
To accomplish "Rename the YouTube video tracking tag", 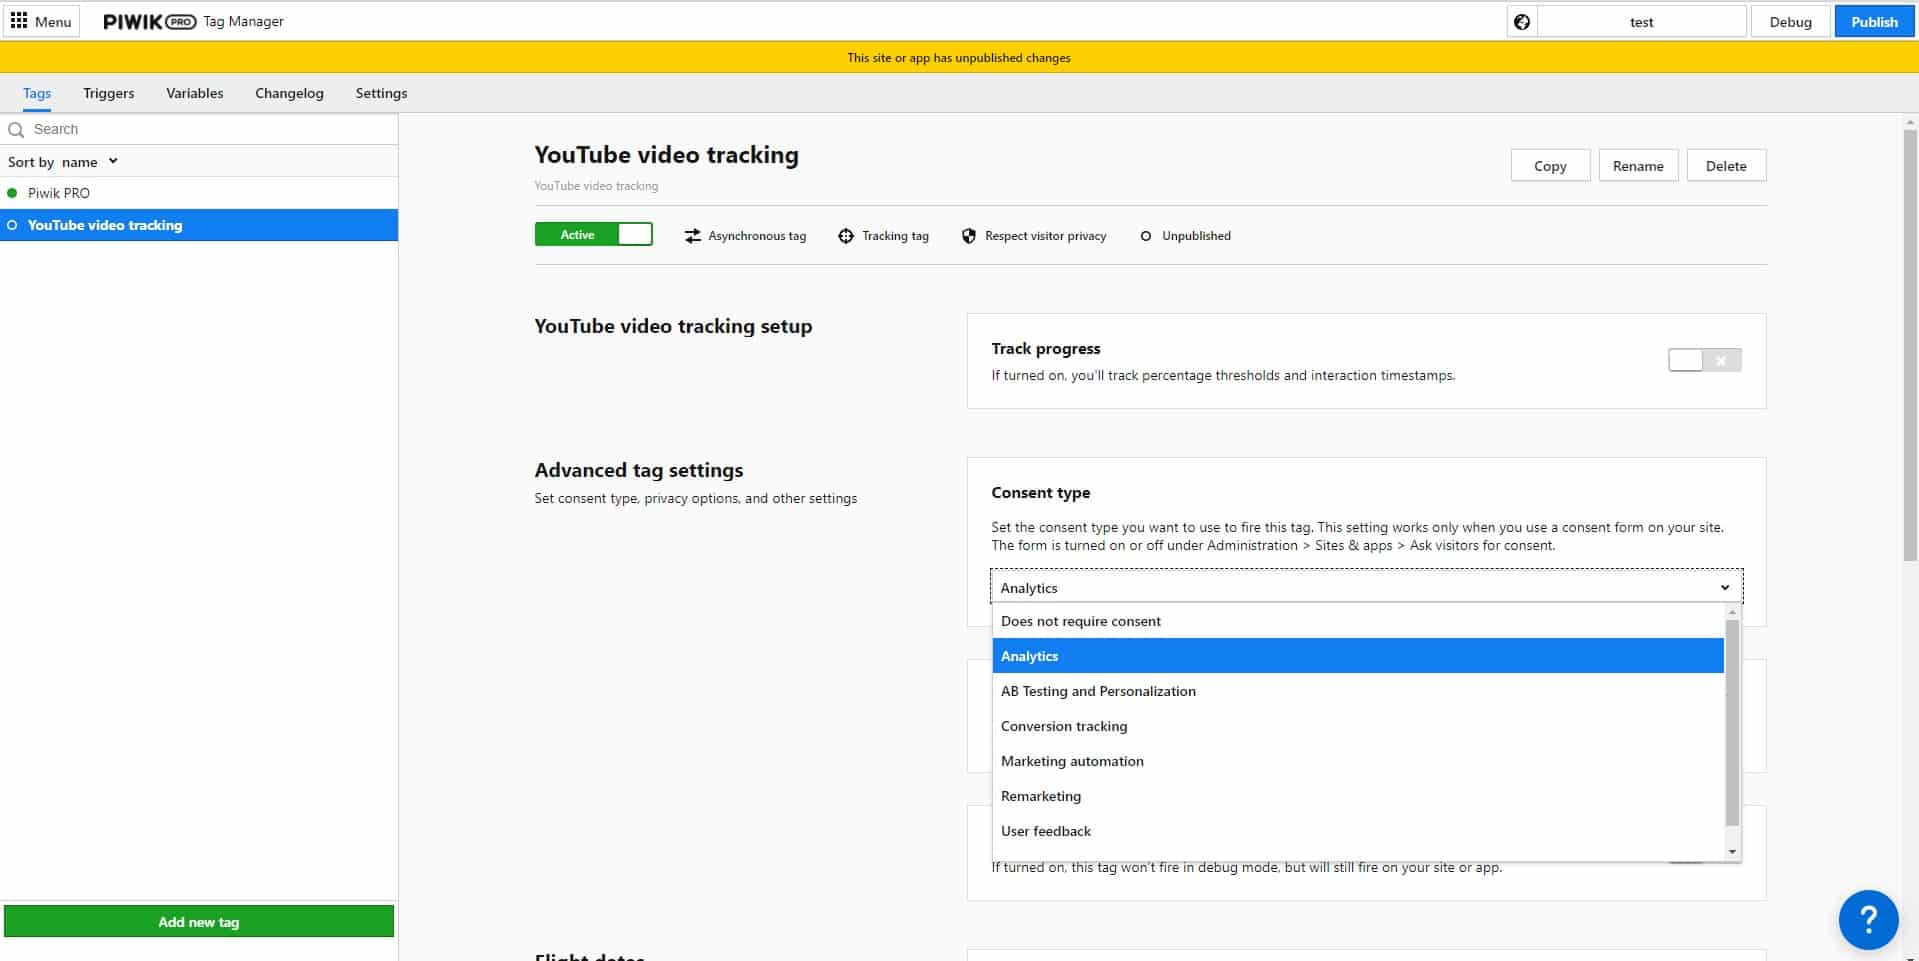I will tap(1638, 166).
